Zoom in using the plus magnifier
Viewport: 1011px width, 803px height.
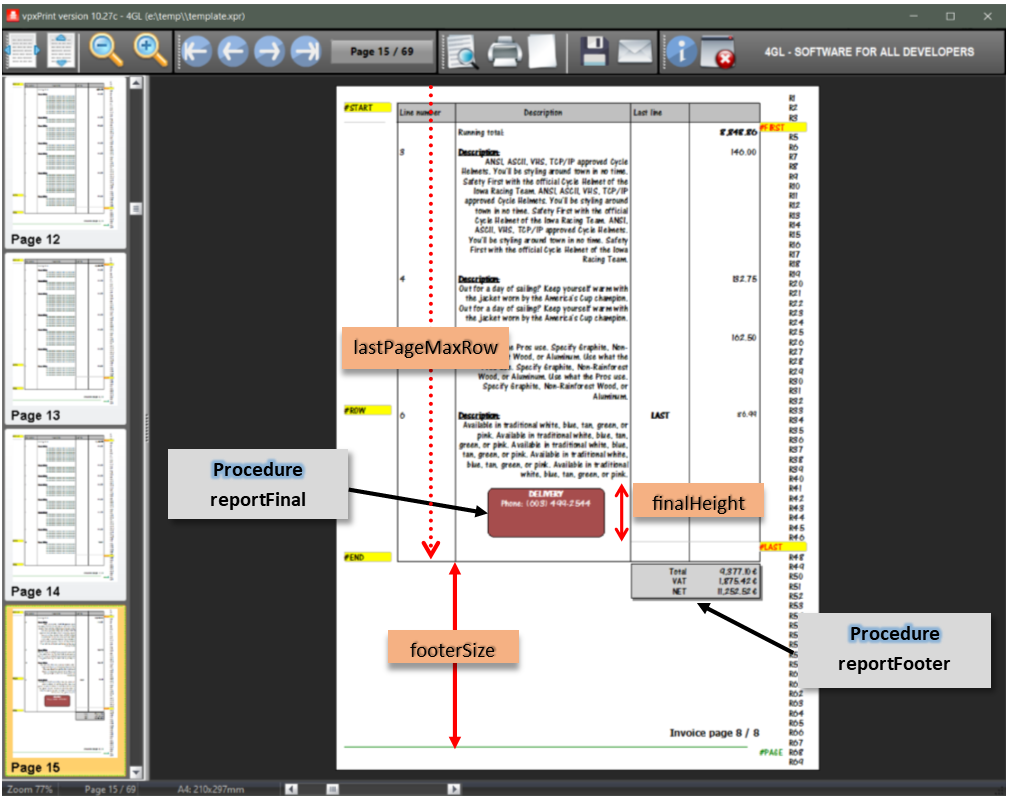pyautogui.click(x=150, y=51)
